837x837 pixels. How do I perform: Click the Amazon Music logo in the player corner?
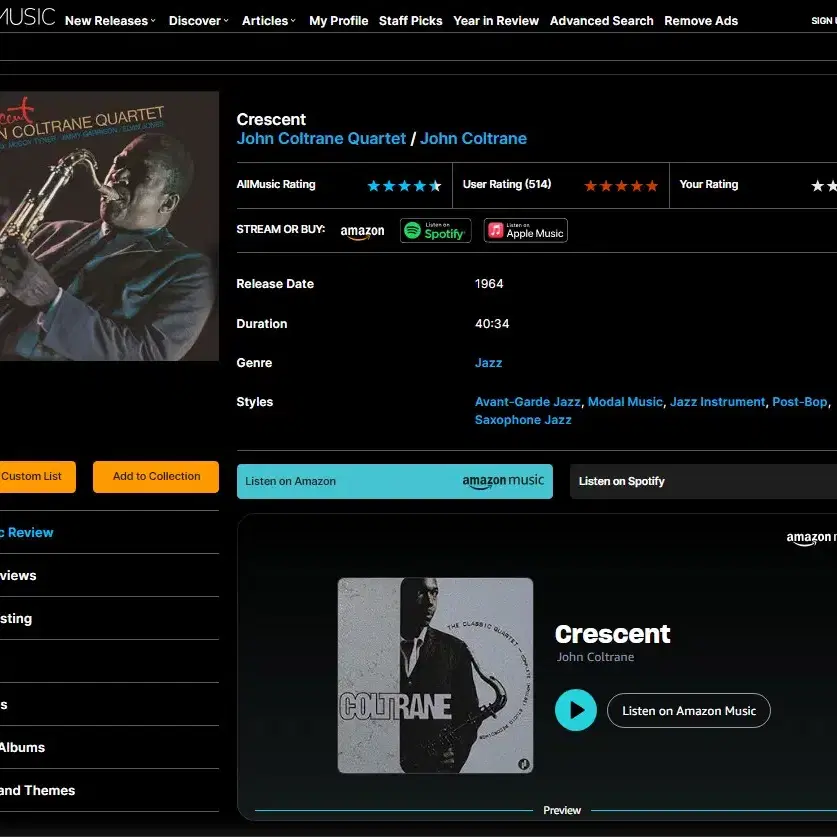click(811, 538)
